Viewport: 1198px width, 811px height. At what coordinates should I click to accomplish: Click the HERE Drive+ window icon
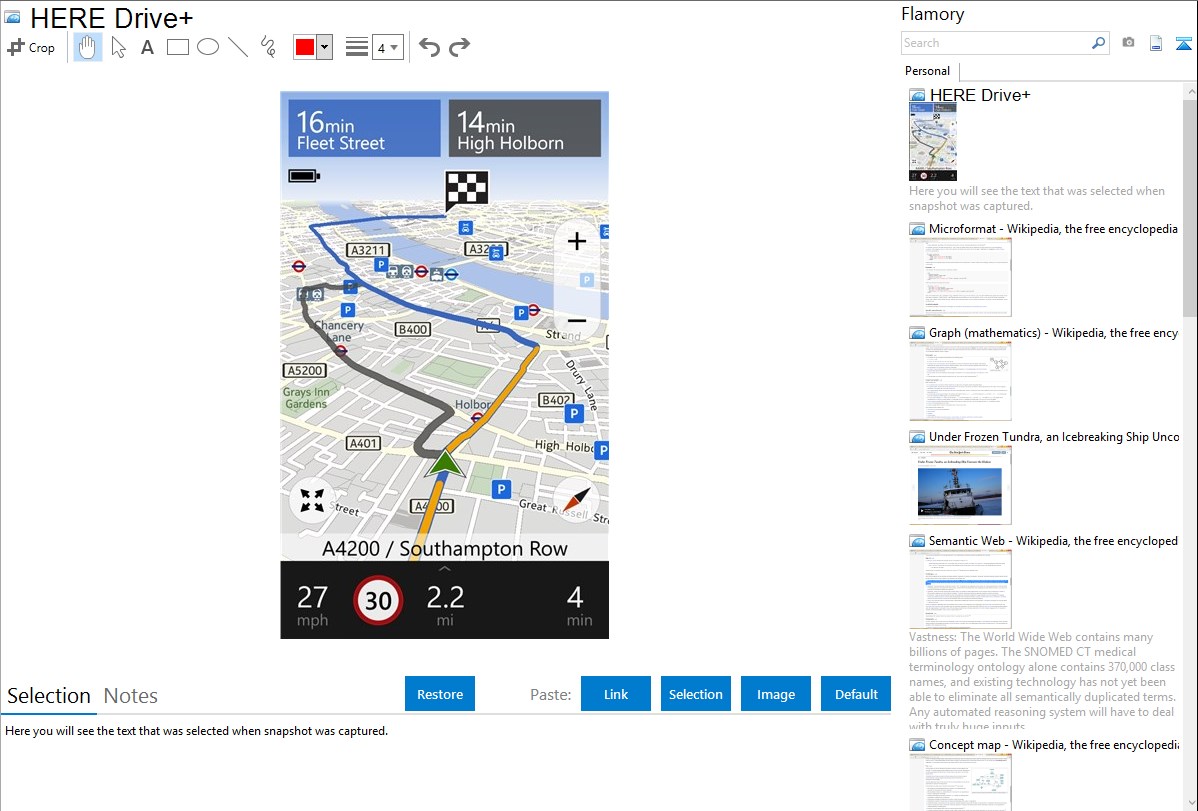(x=12, y=17)
